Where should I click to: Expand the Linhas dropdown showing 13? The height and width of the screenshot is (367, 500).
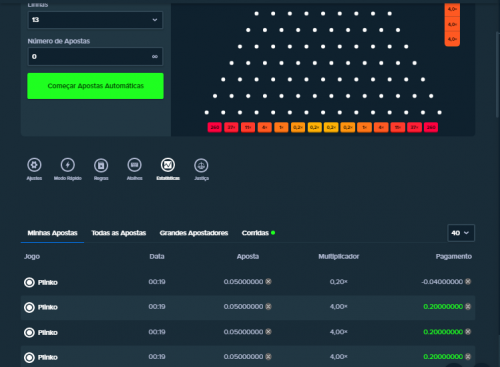coord(95,20)
